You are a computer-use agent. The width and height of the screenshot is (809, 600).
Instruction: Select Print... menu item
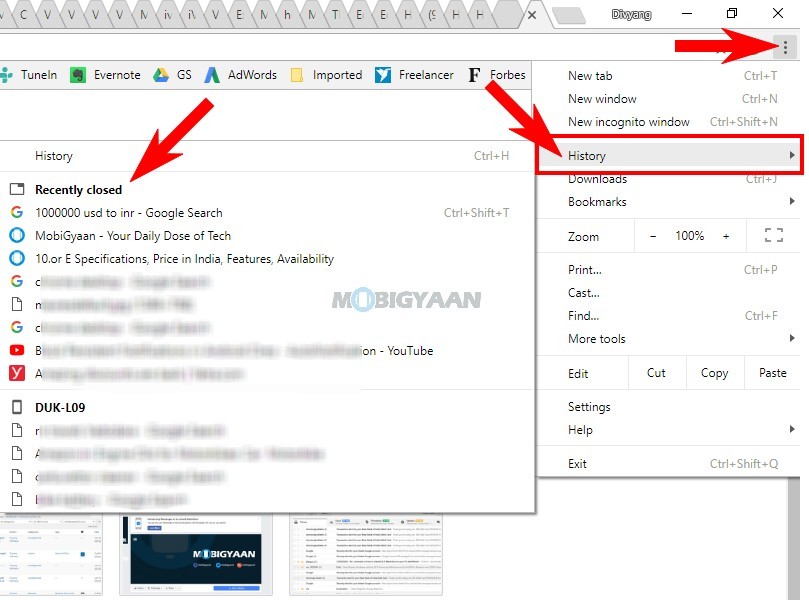tap(669, 270)
